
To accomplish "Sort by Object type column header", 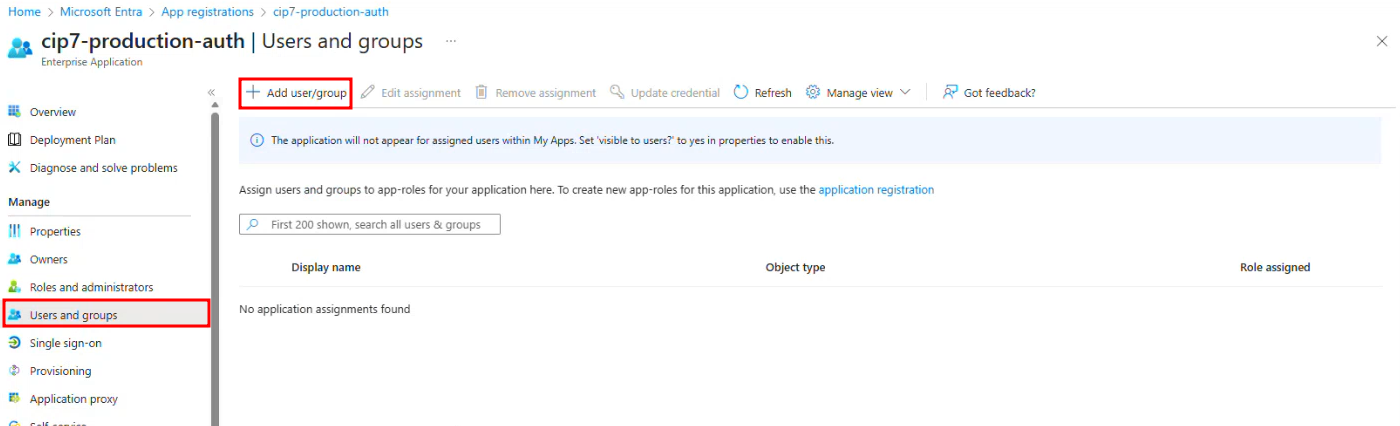I will (795, 267).
